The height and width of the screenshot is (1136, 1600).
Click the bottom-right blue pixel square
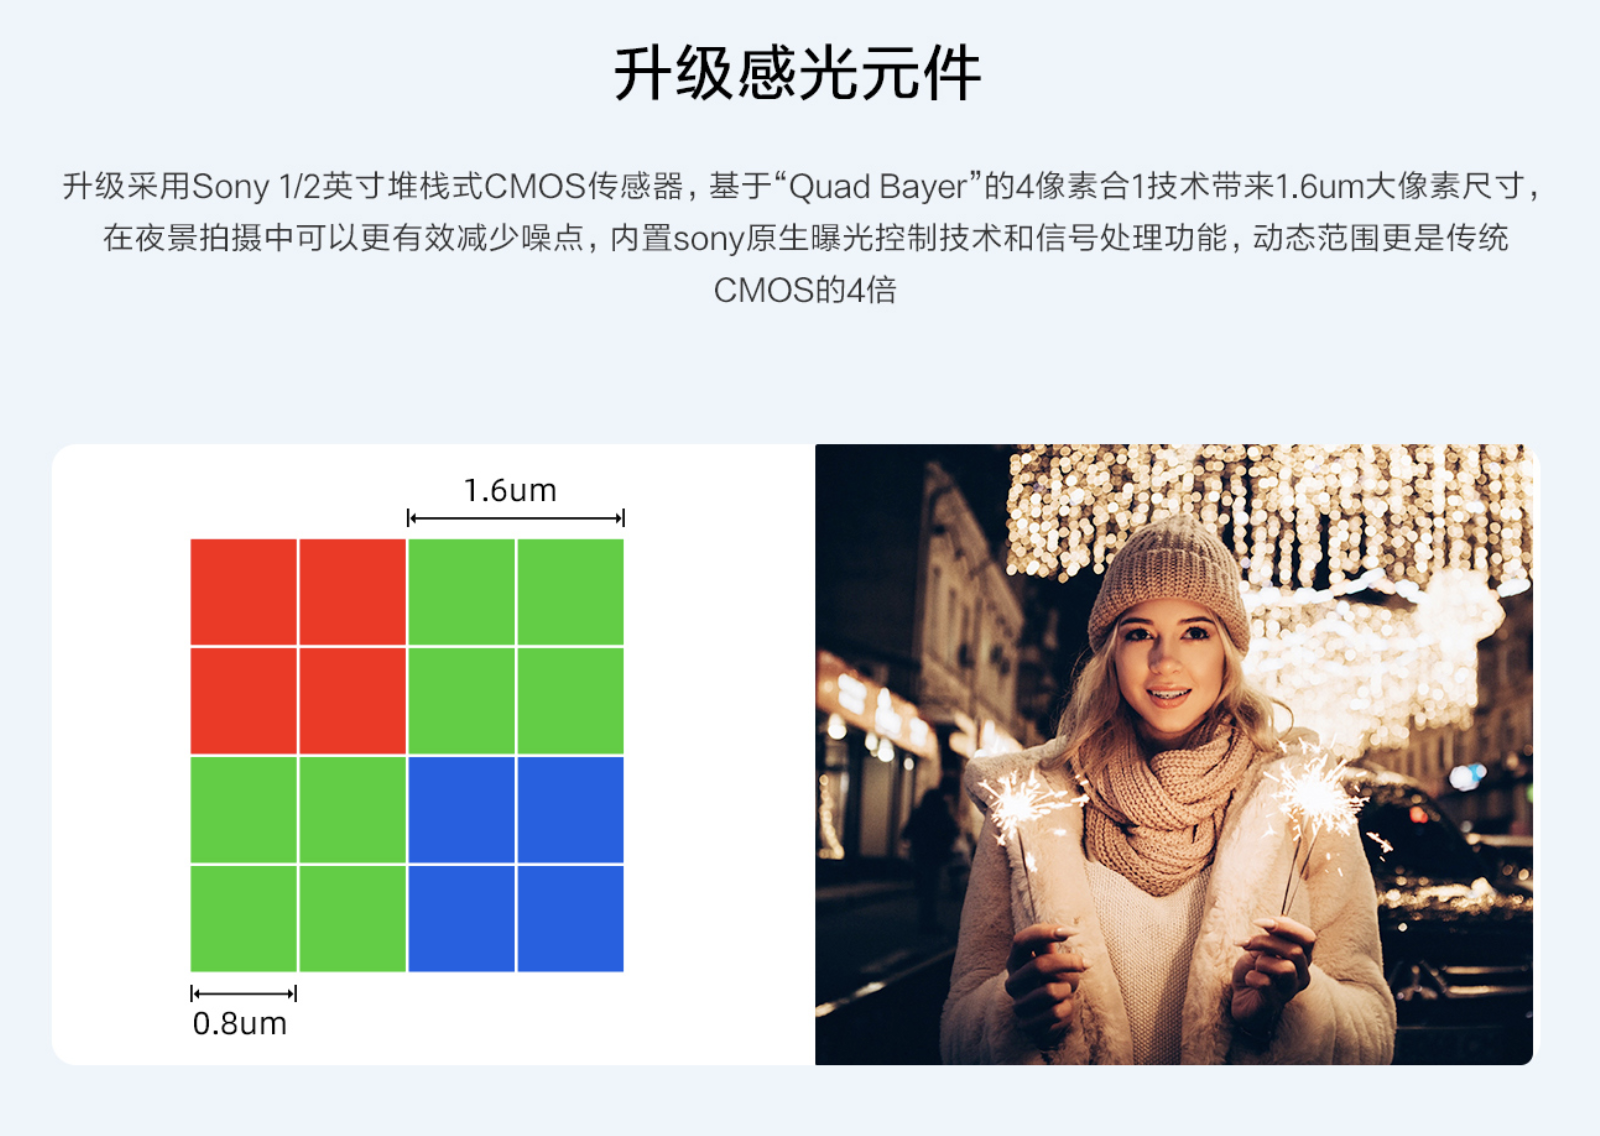571,919
